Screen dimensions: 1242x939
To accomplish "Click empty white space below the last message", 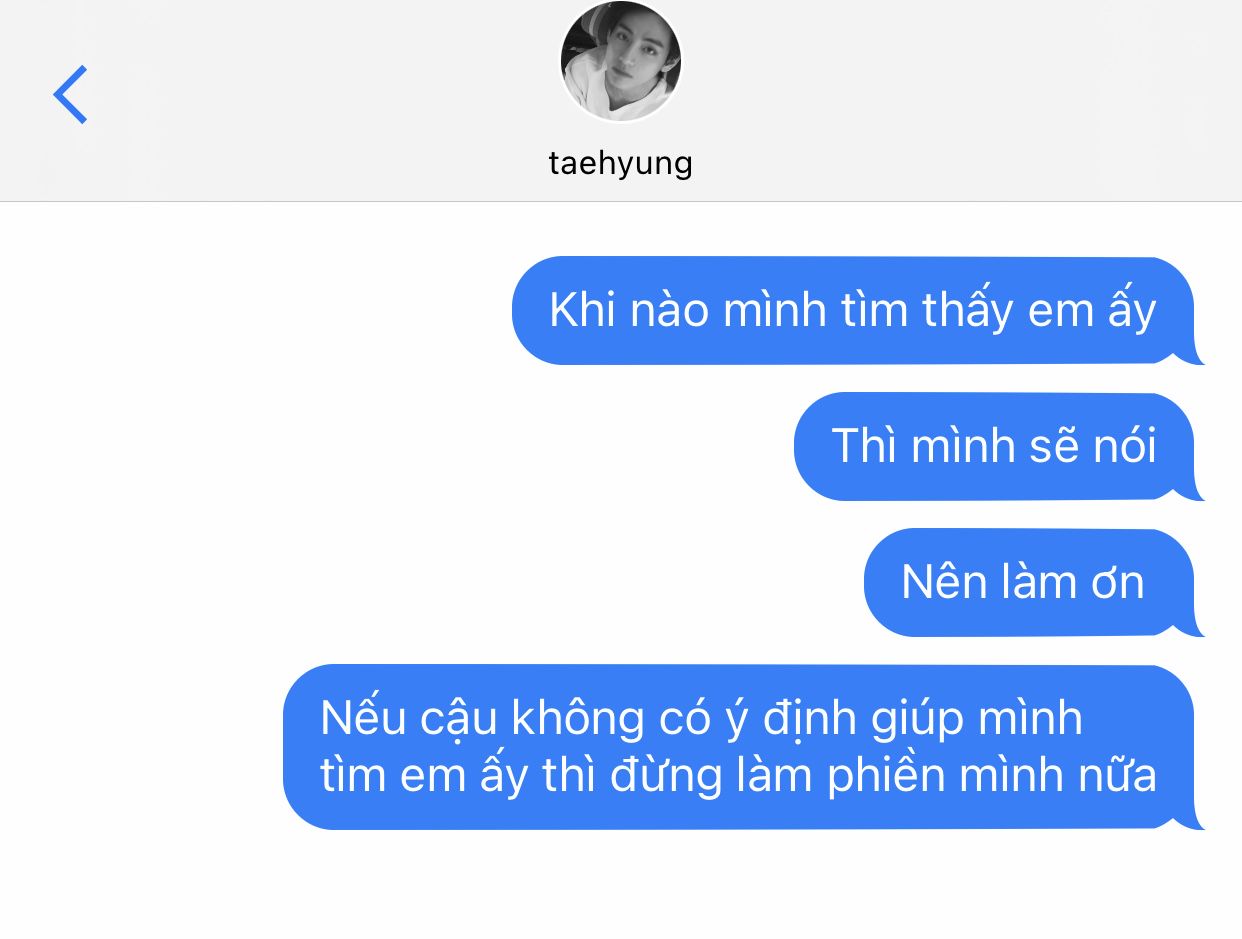I will tap(620, 887).
